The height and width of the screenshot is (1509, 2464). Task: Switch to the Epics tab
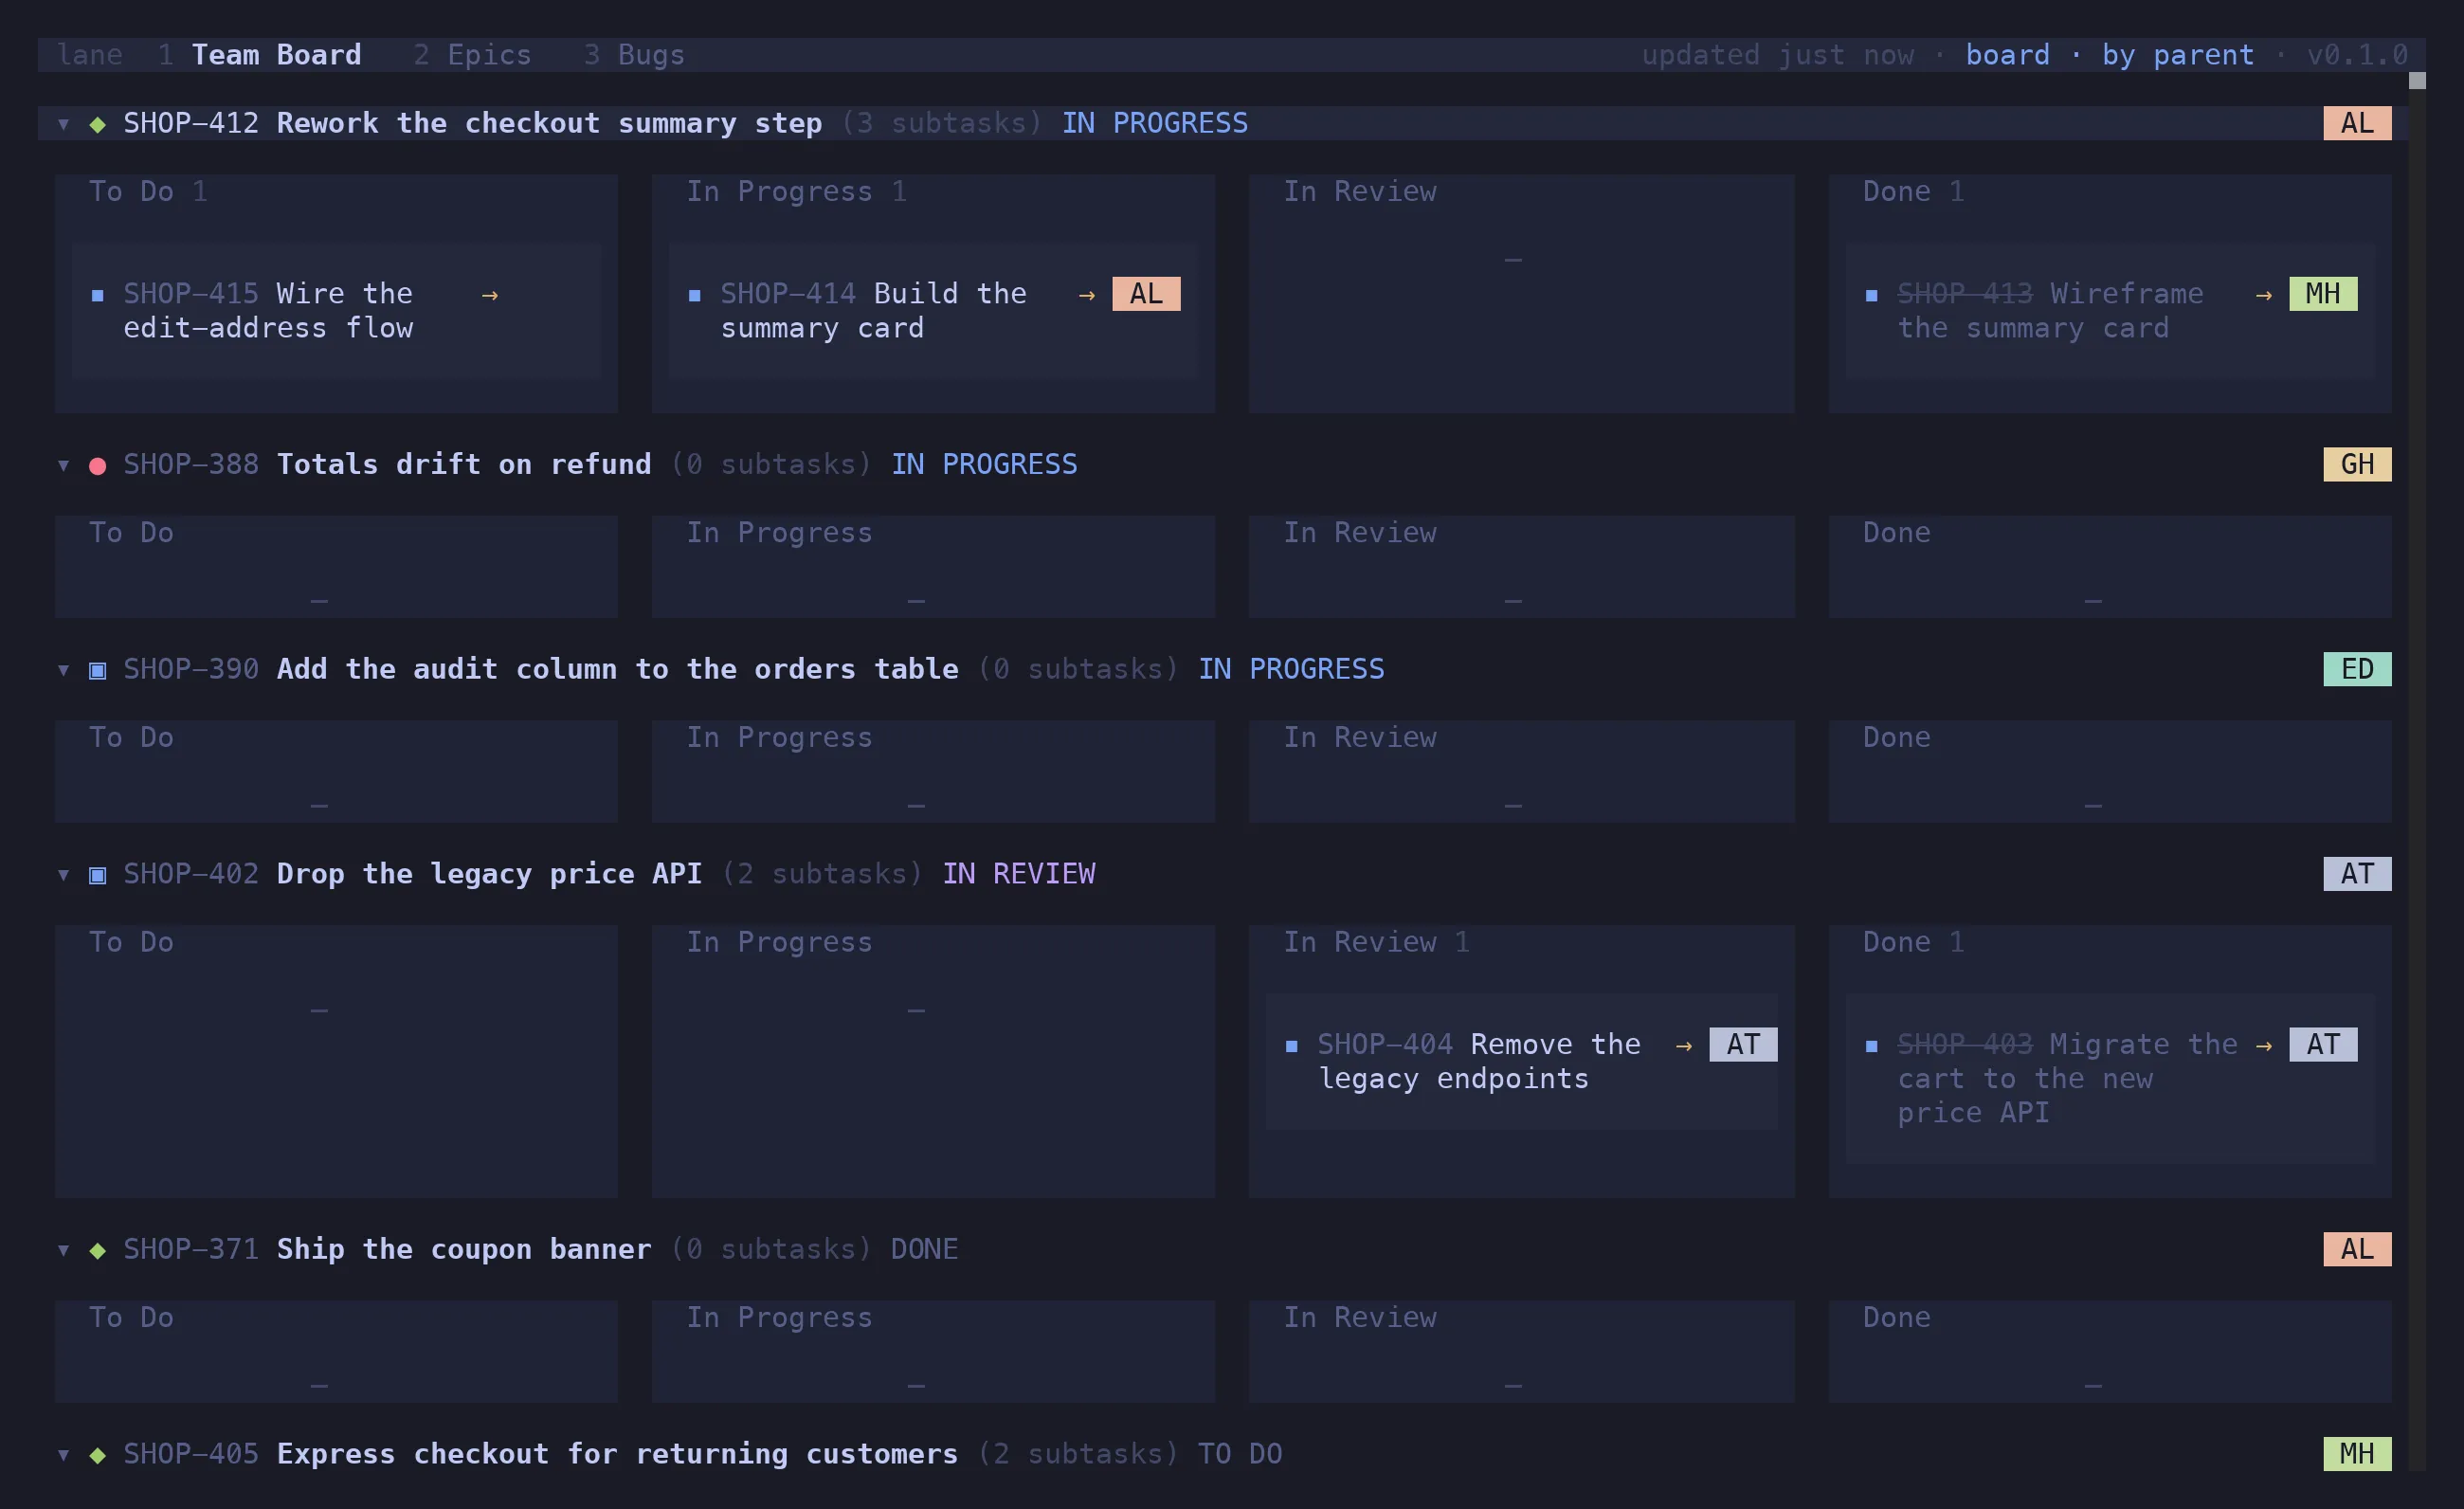(x=472, y=55)
